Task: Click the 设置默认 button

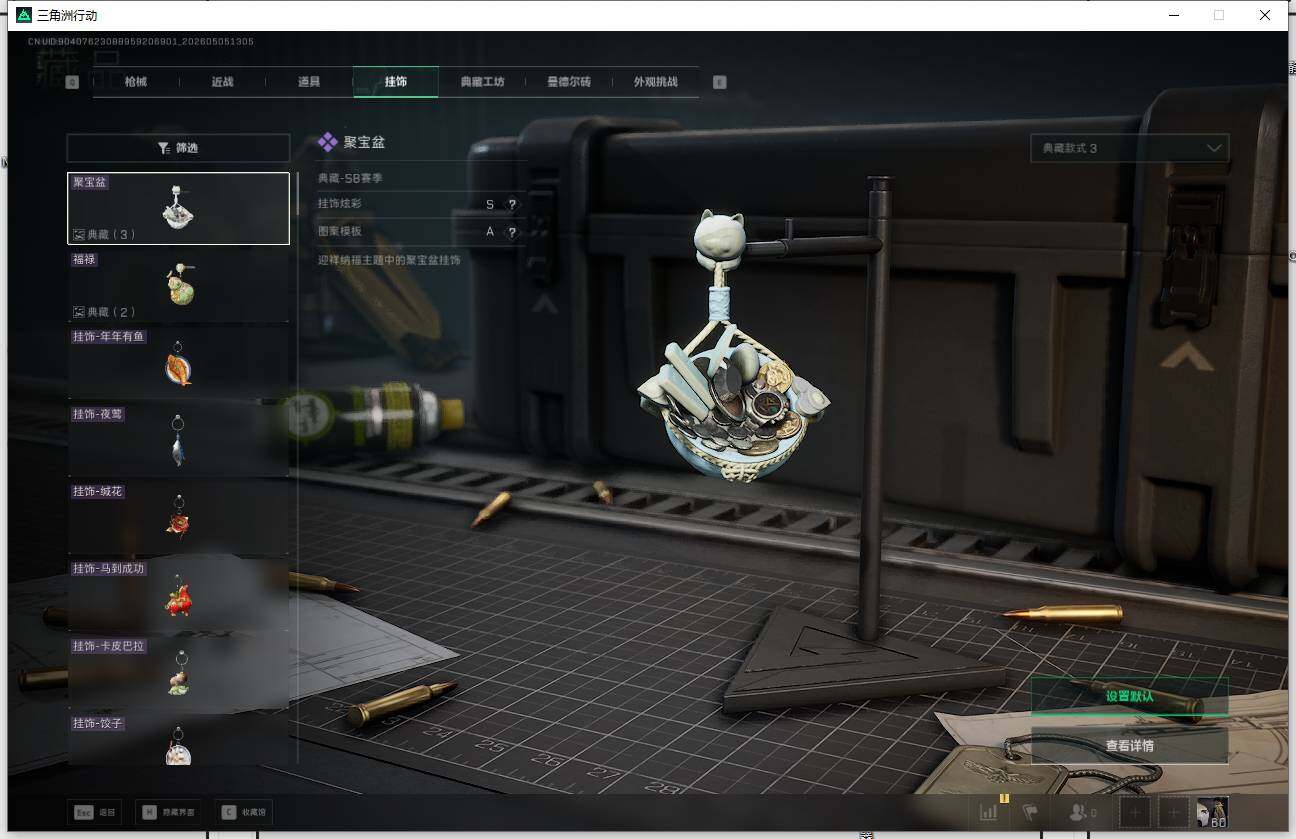Action: (x=1130, y=696)
